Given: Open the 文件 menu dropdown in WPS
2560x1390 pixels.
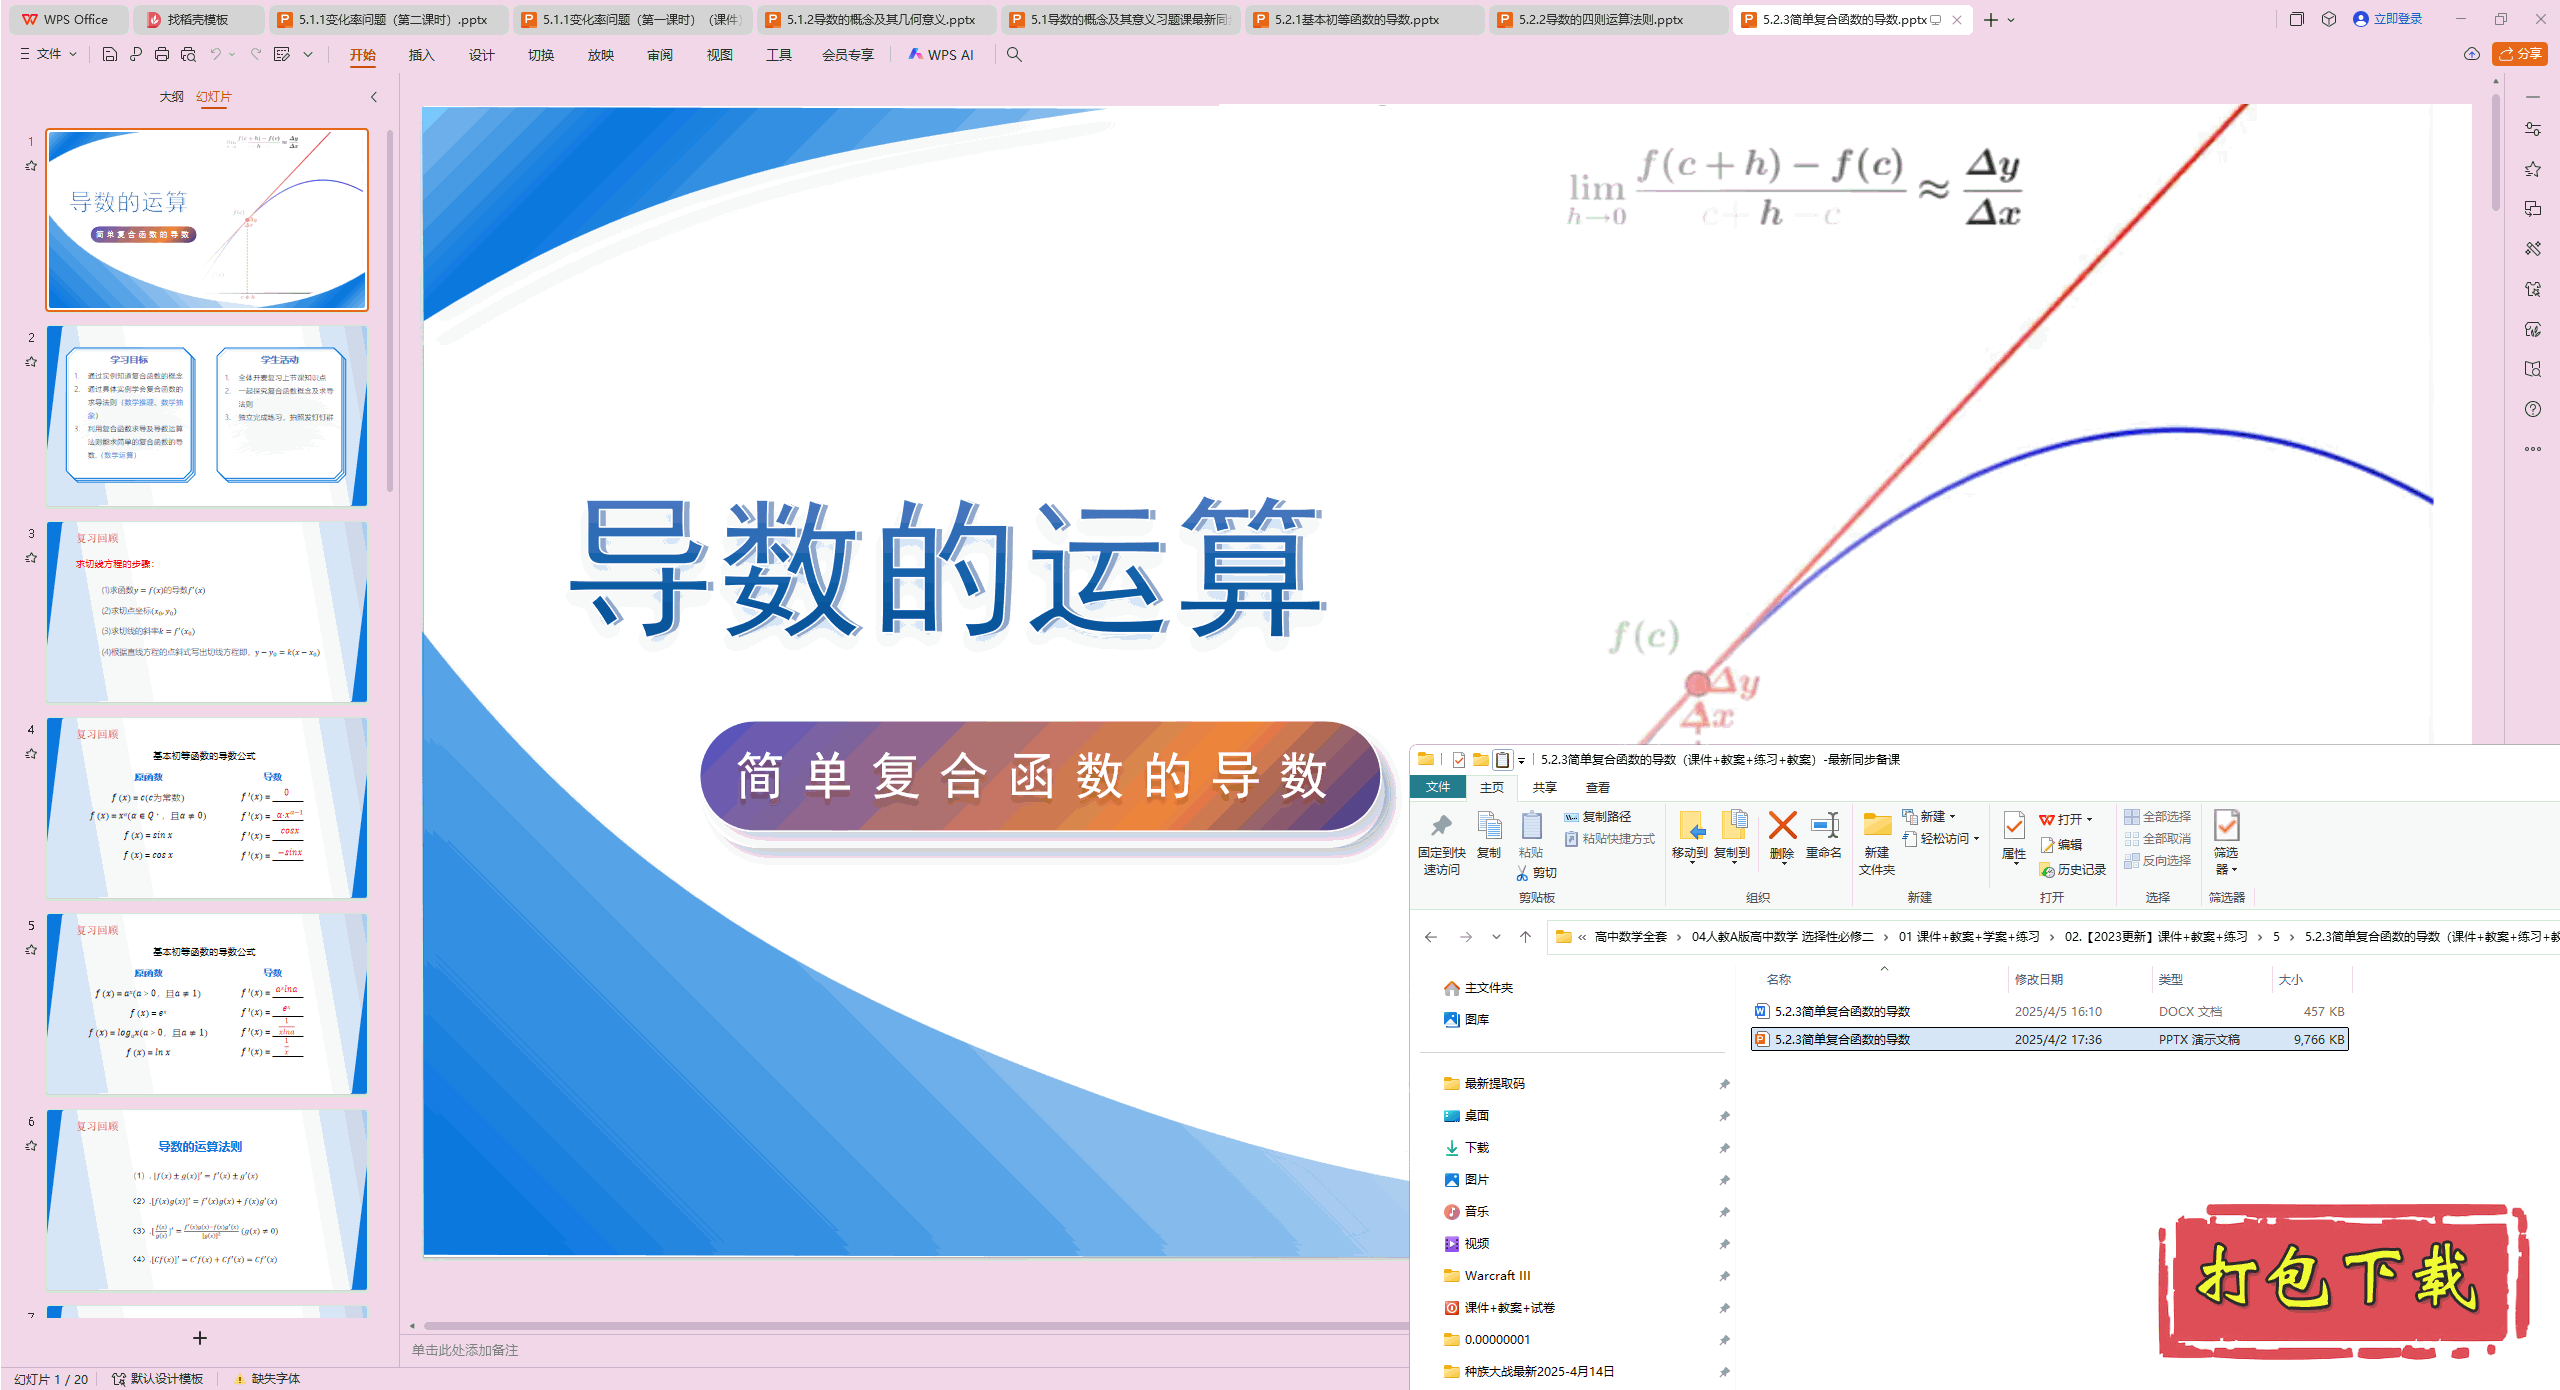Looking at the screenshot, I should coord(49,54).
